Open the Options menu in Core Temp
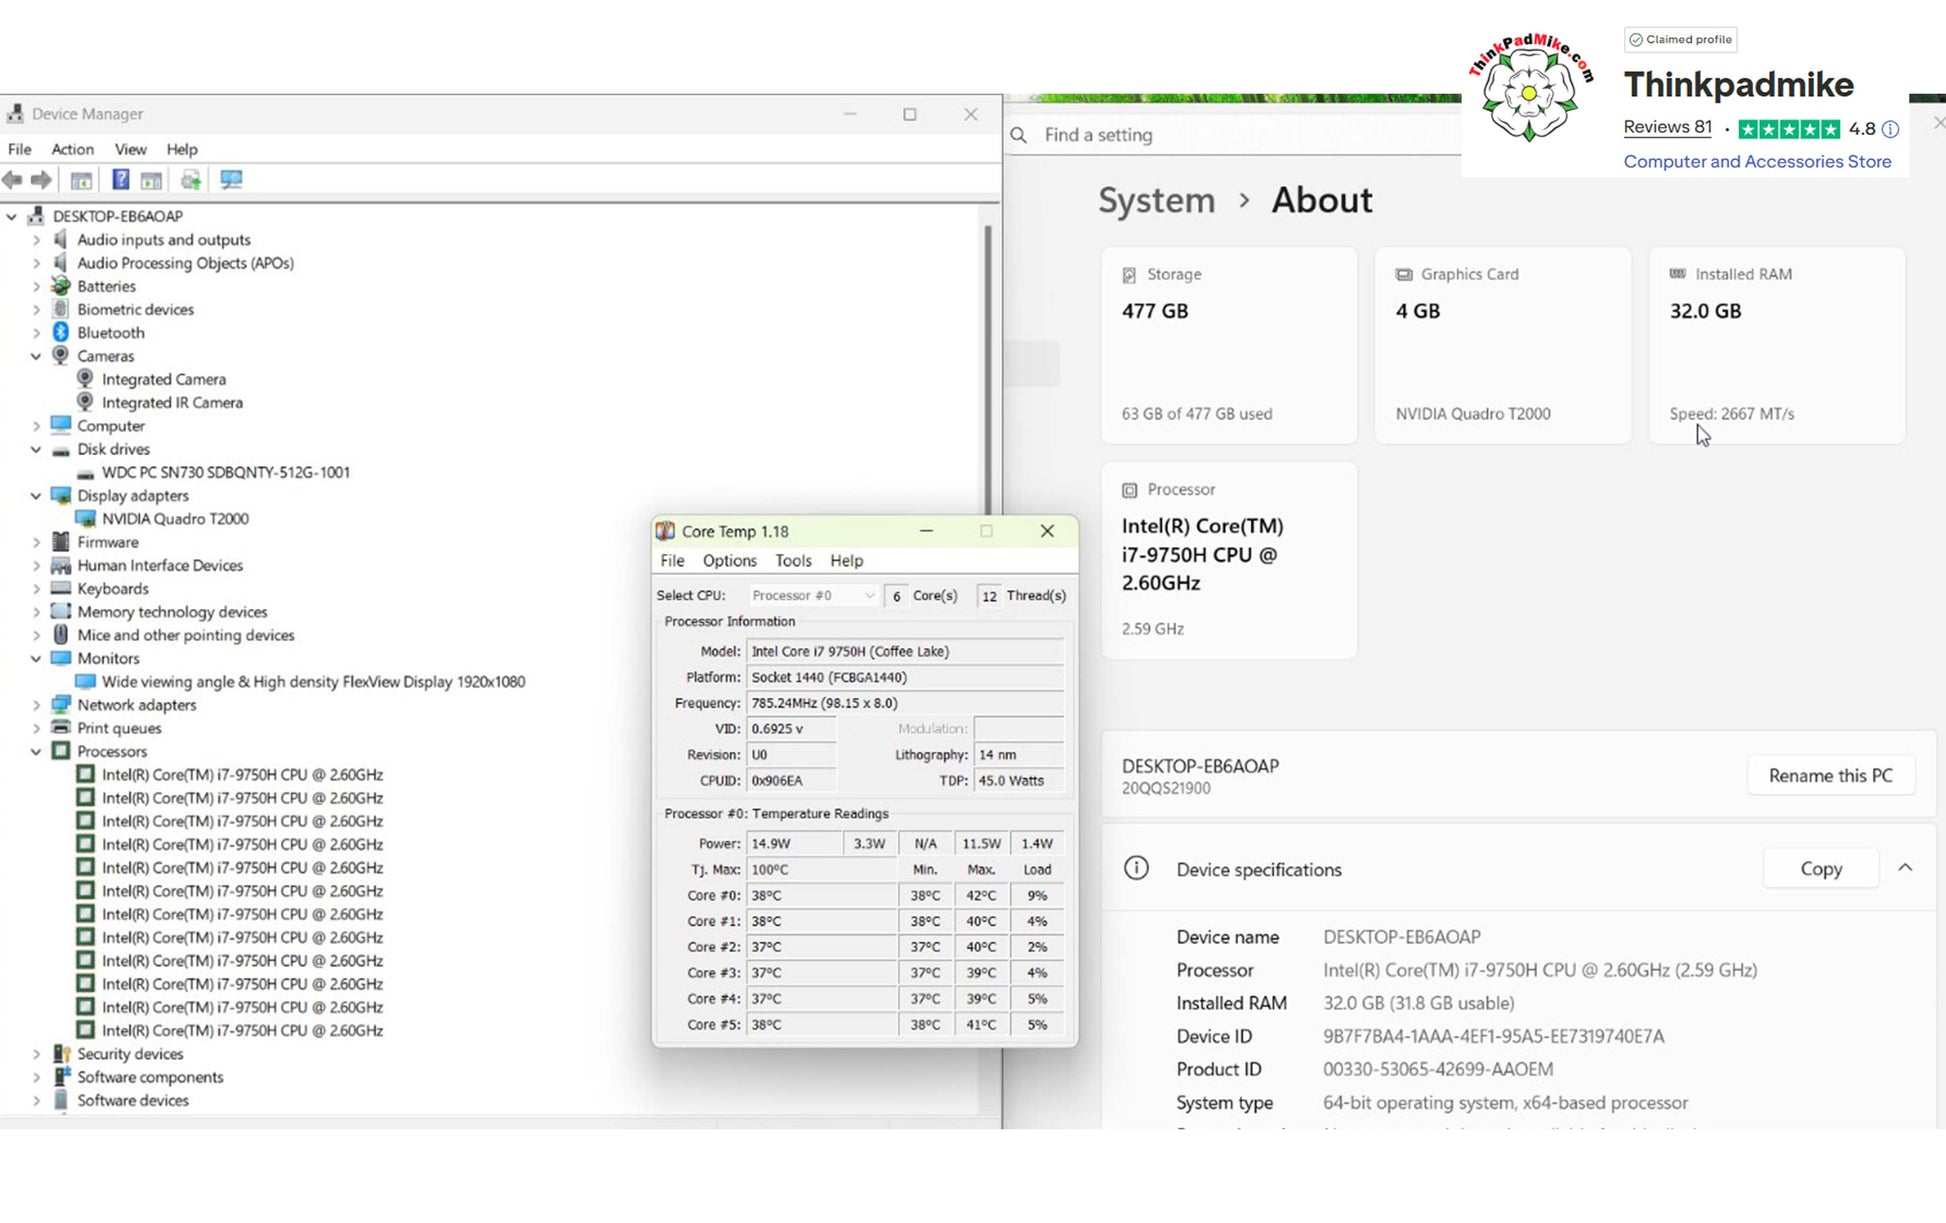The height and width of the screenshot is (1223, 1946). click(x=729, y=561)
